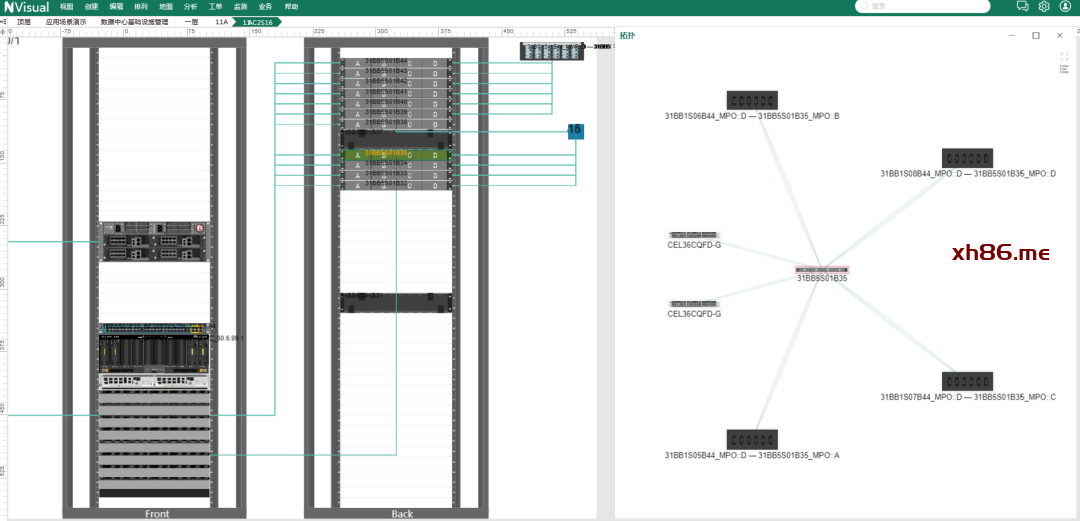Go to 应用场景演示 breadcrumb

click(66, 22)
